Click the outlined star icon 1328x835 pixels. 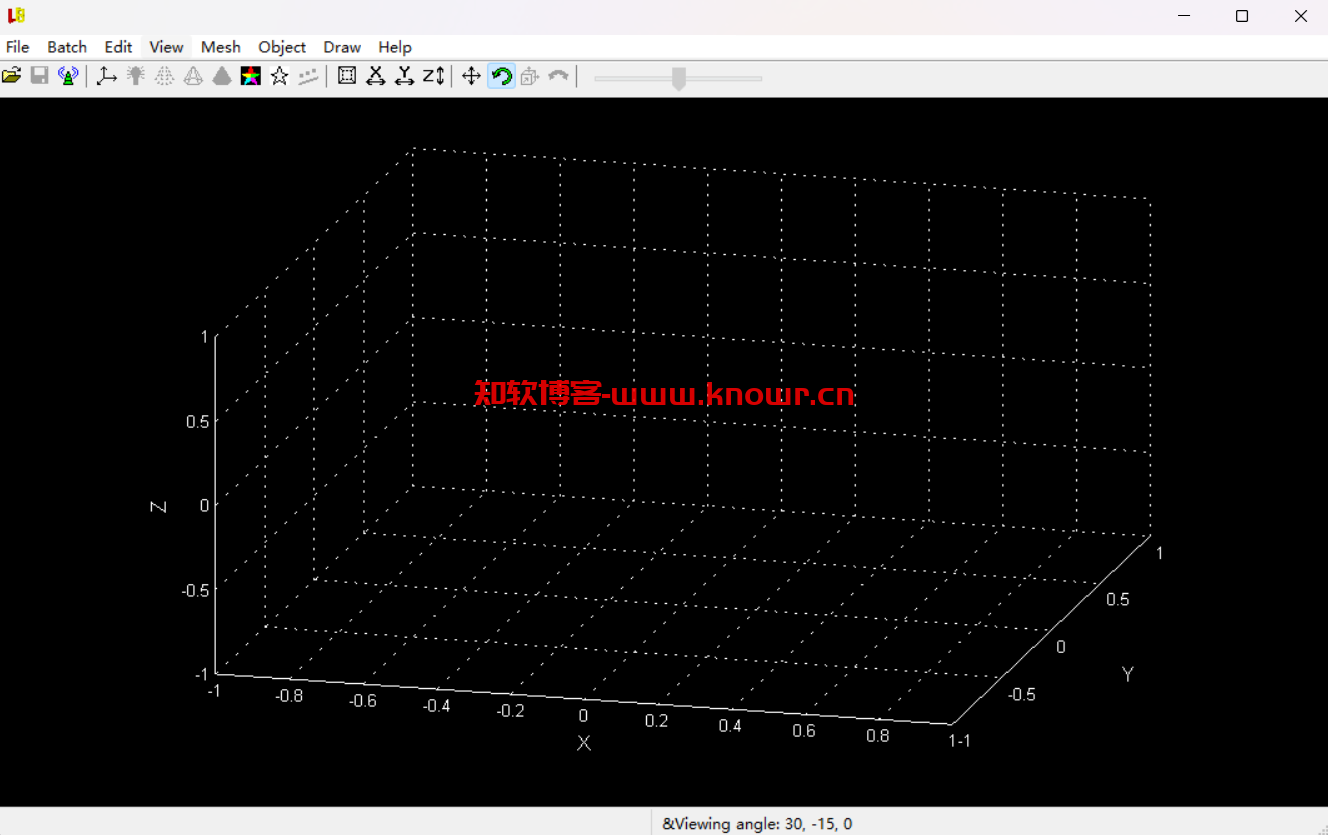coord(280,76)
